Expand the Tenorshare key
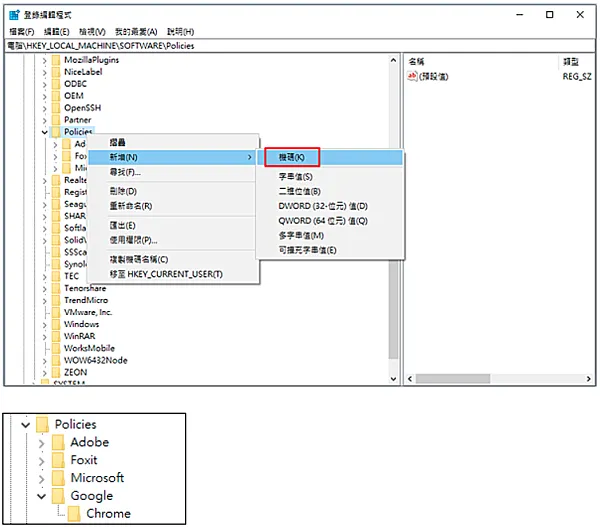Screen dimensions: 600x527 coord(44,289)
